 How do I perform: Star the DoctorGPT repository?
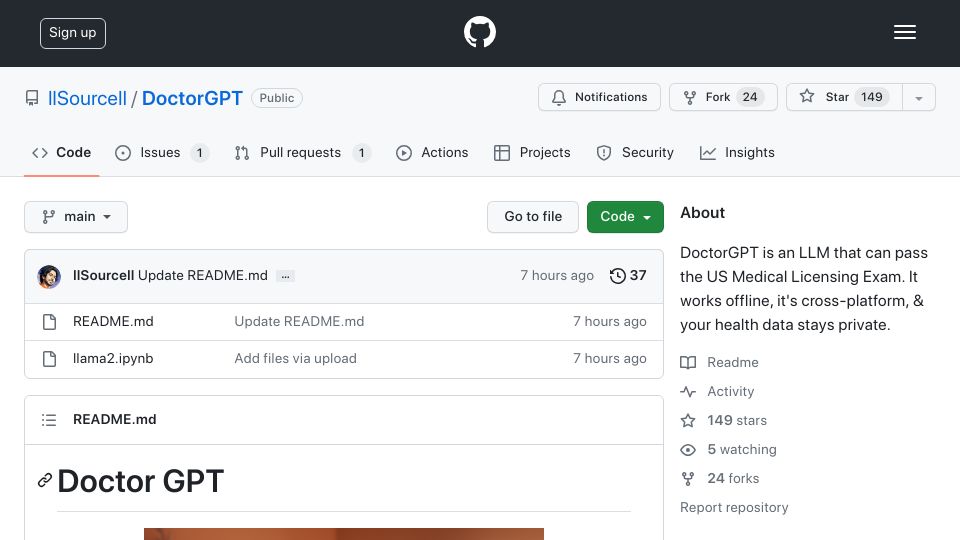pos(844,97)
